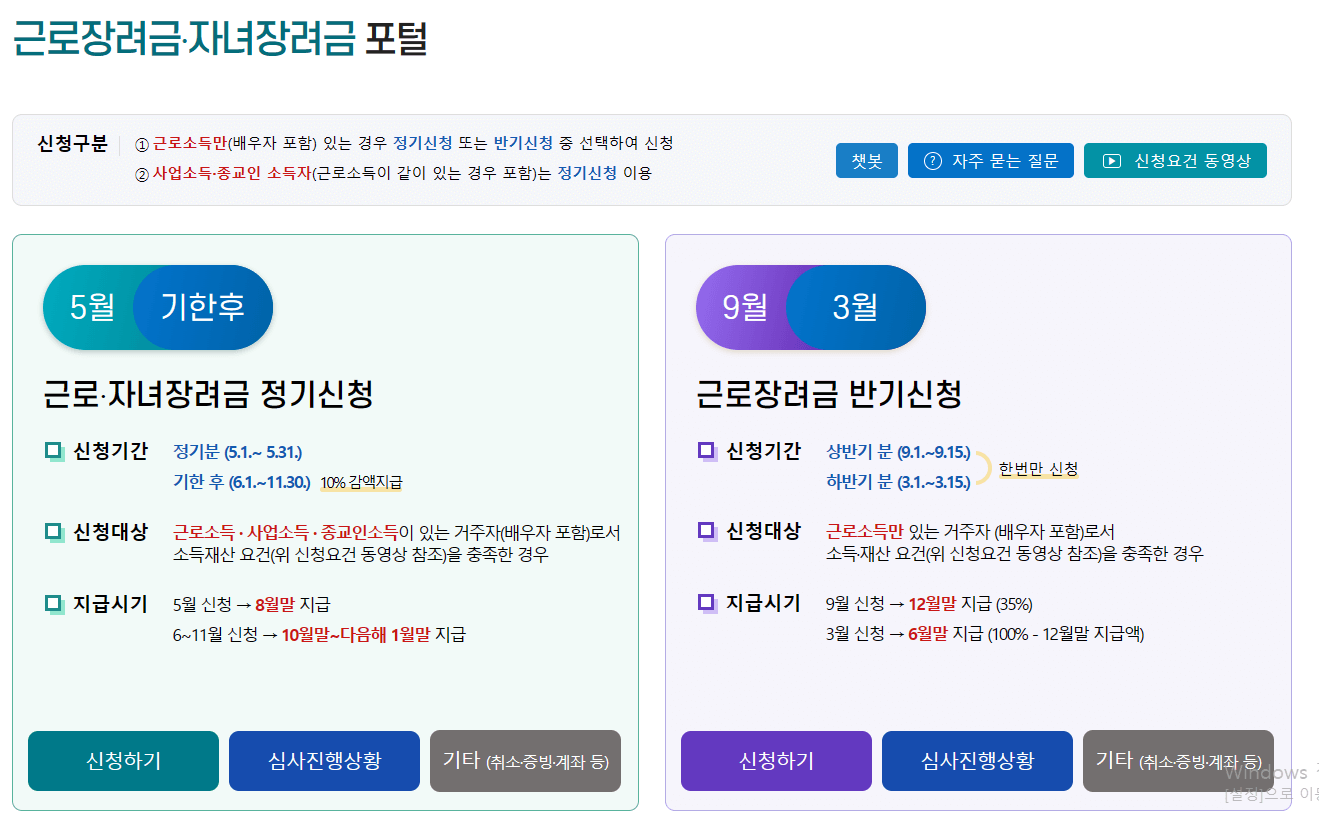Image resolution: width=1319 pixels, height=840 pixels.
Task: Click green square icon beside 정기신청 지급시기
Action: coord(54,604)
